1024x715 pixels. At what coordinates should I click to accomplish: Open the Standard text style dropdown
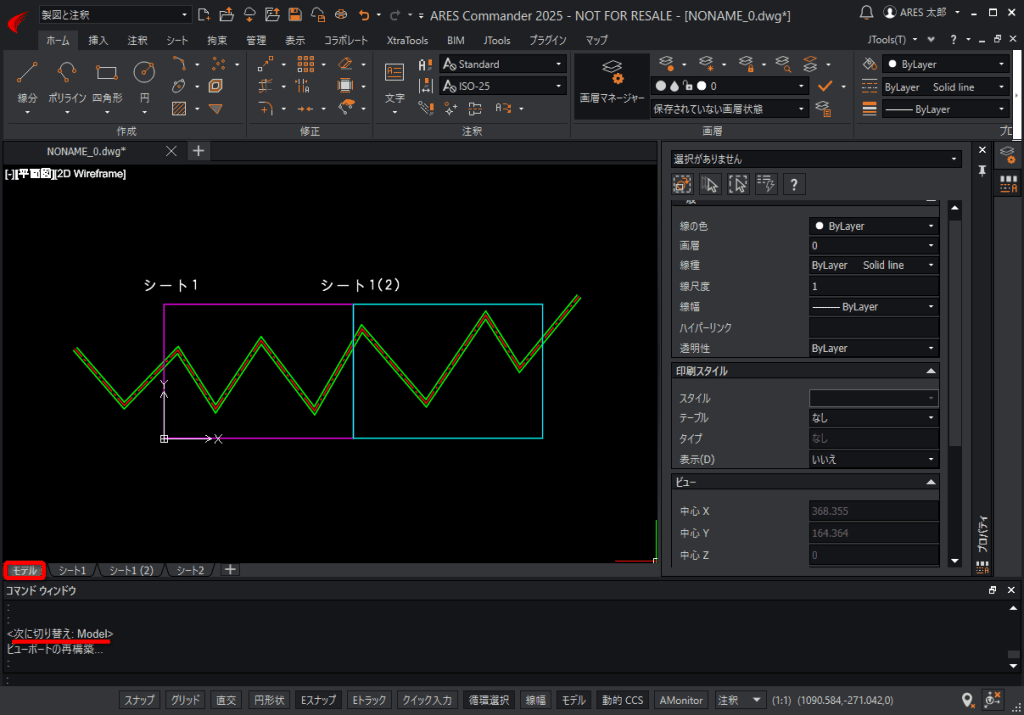503,64
